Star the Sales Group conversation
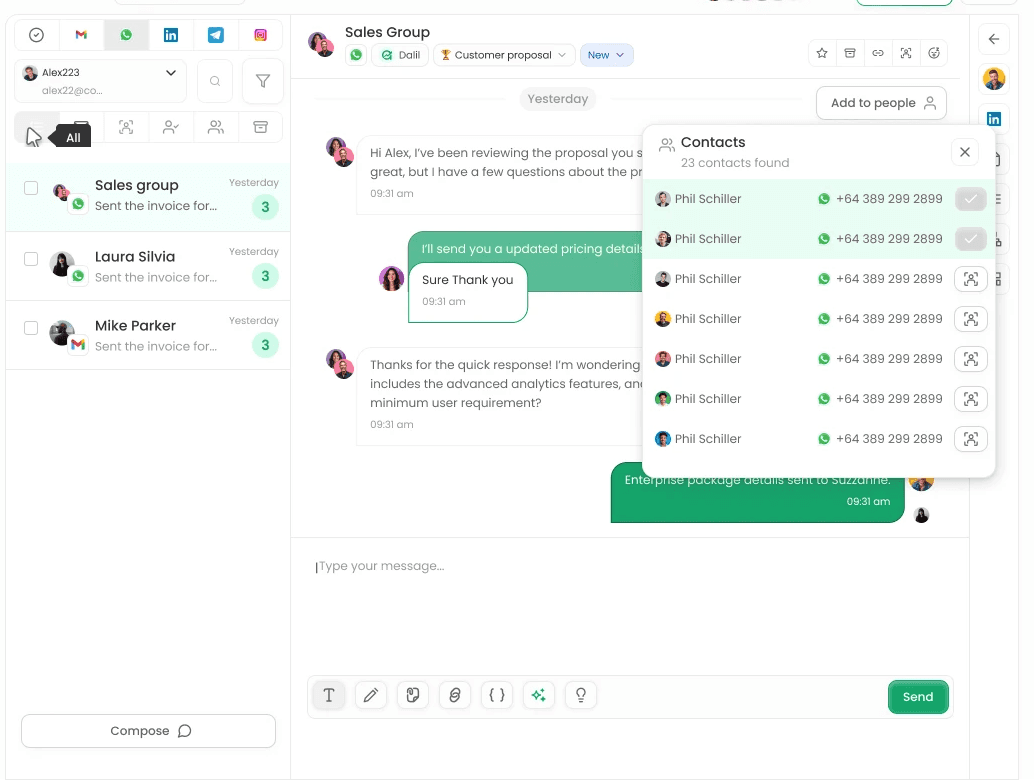This screenshot has height=780, width=1034. tap(821, 54)
